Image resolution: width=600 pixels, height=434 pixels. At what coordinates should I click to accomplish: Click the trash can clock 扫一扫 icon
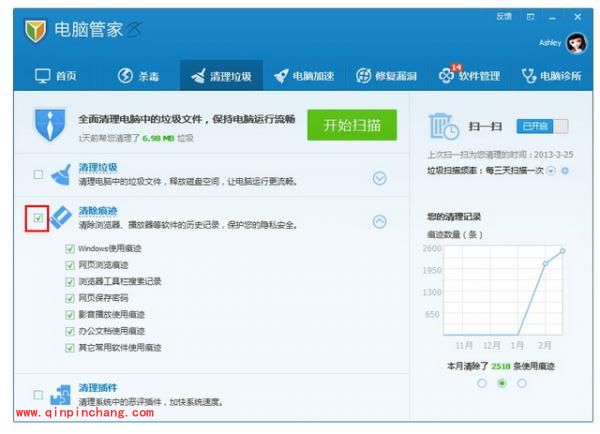point(443,126)
